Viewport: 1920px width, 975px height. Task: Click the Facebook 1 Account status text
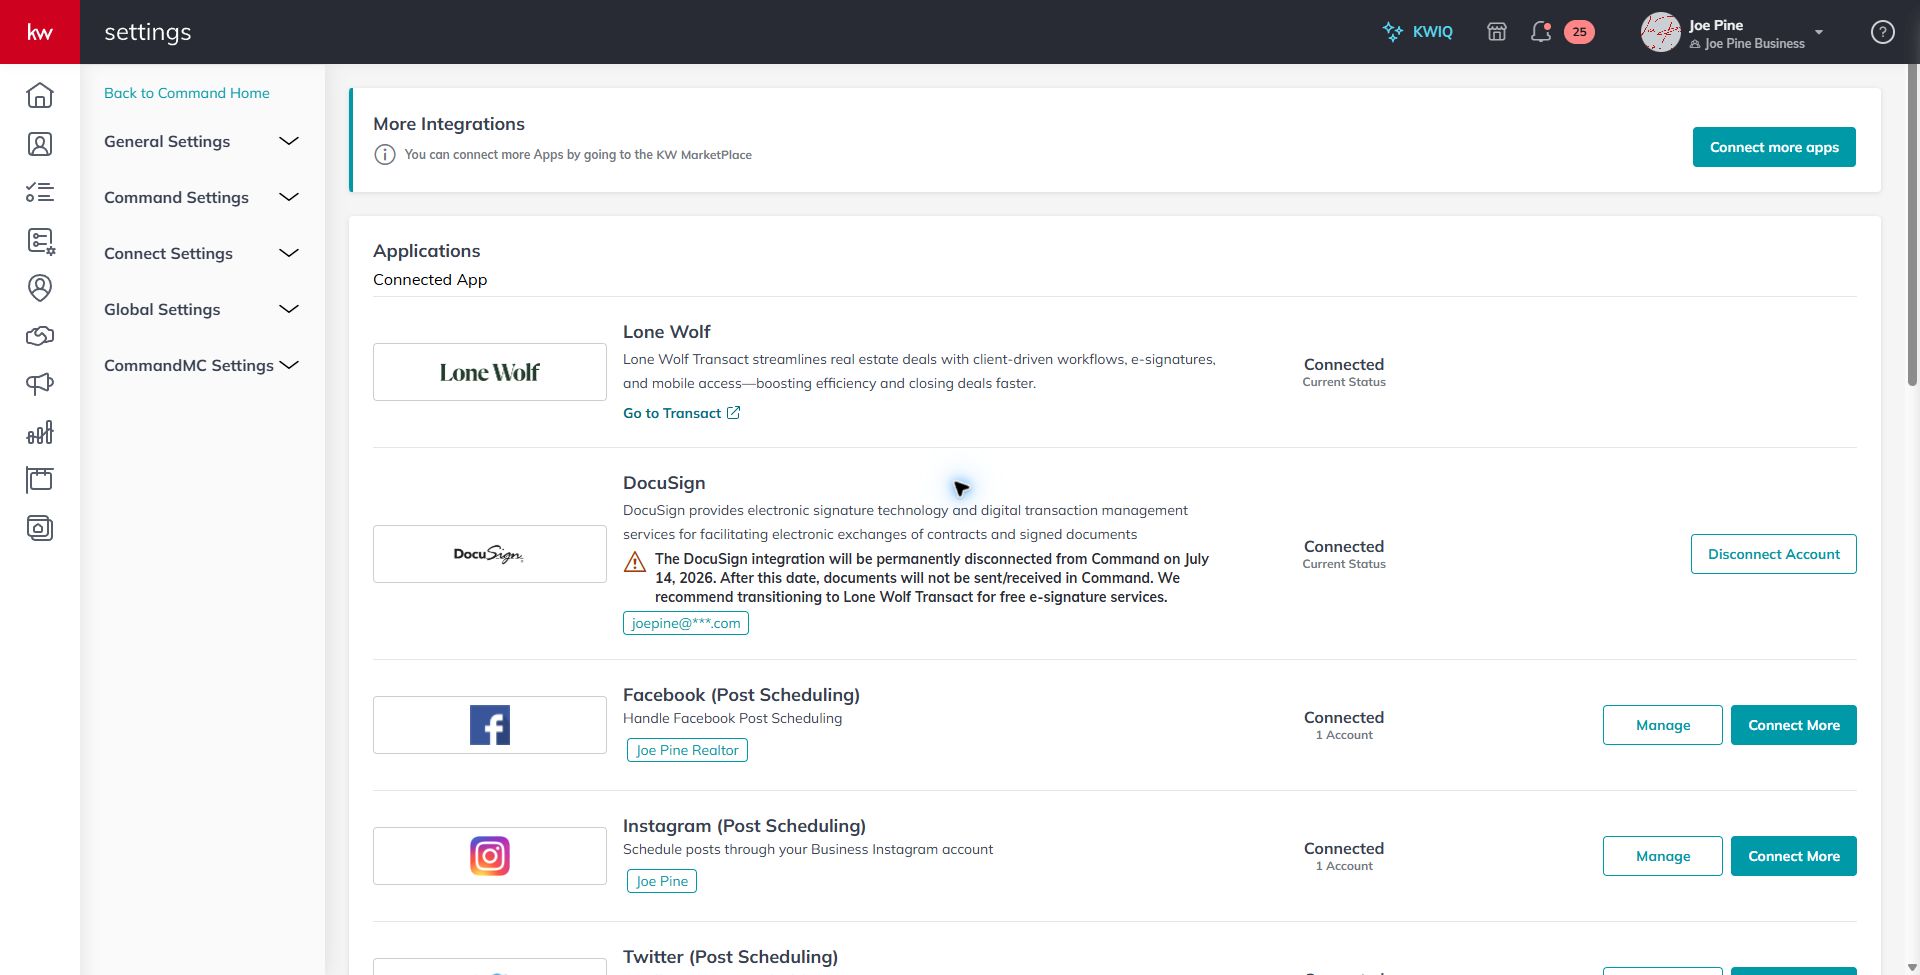[1344, 735]
